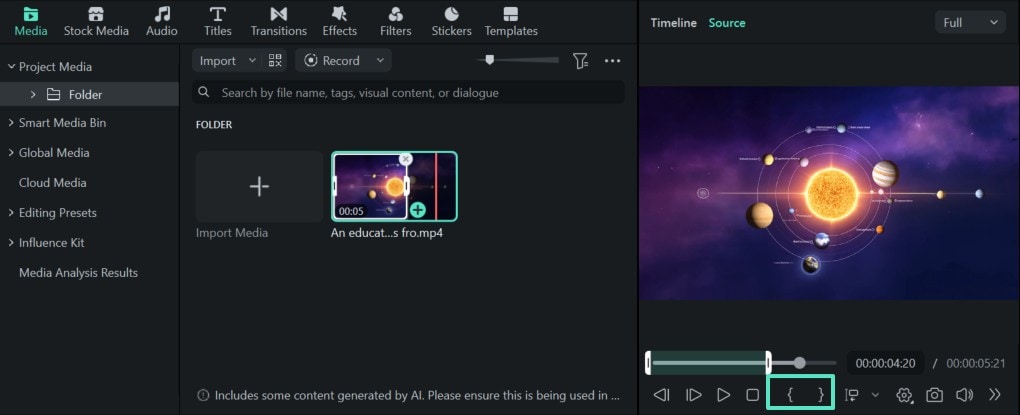This screenshot has height=415, width=1020.
Task: Open the Full preview quality dropdown
Action: click(x=970, y=23)
